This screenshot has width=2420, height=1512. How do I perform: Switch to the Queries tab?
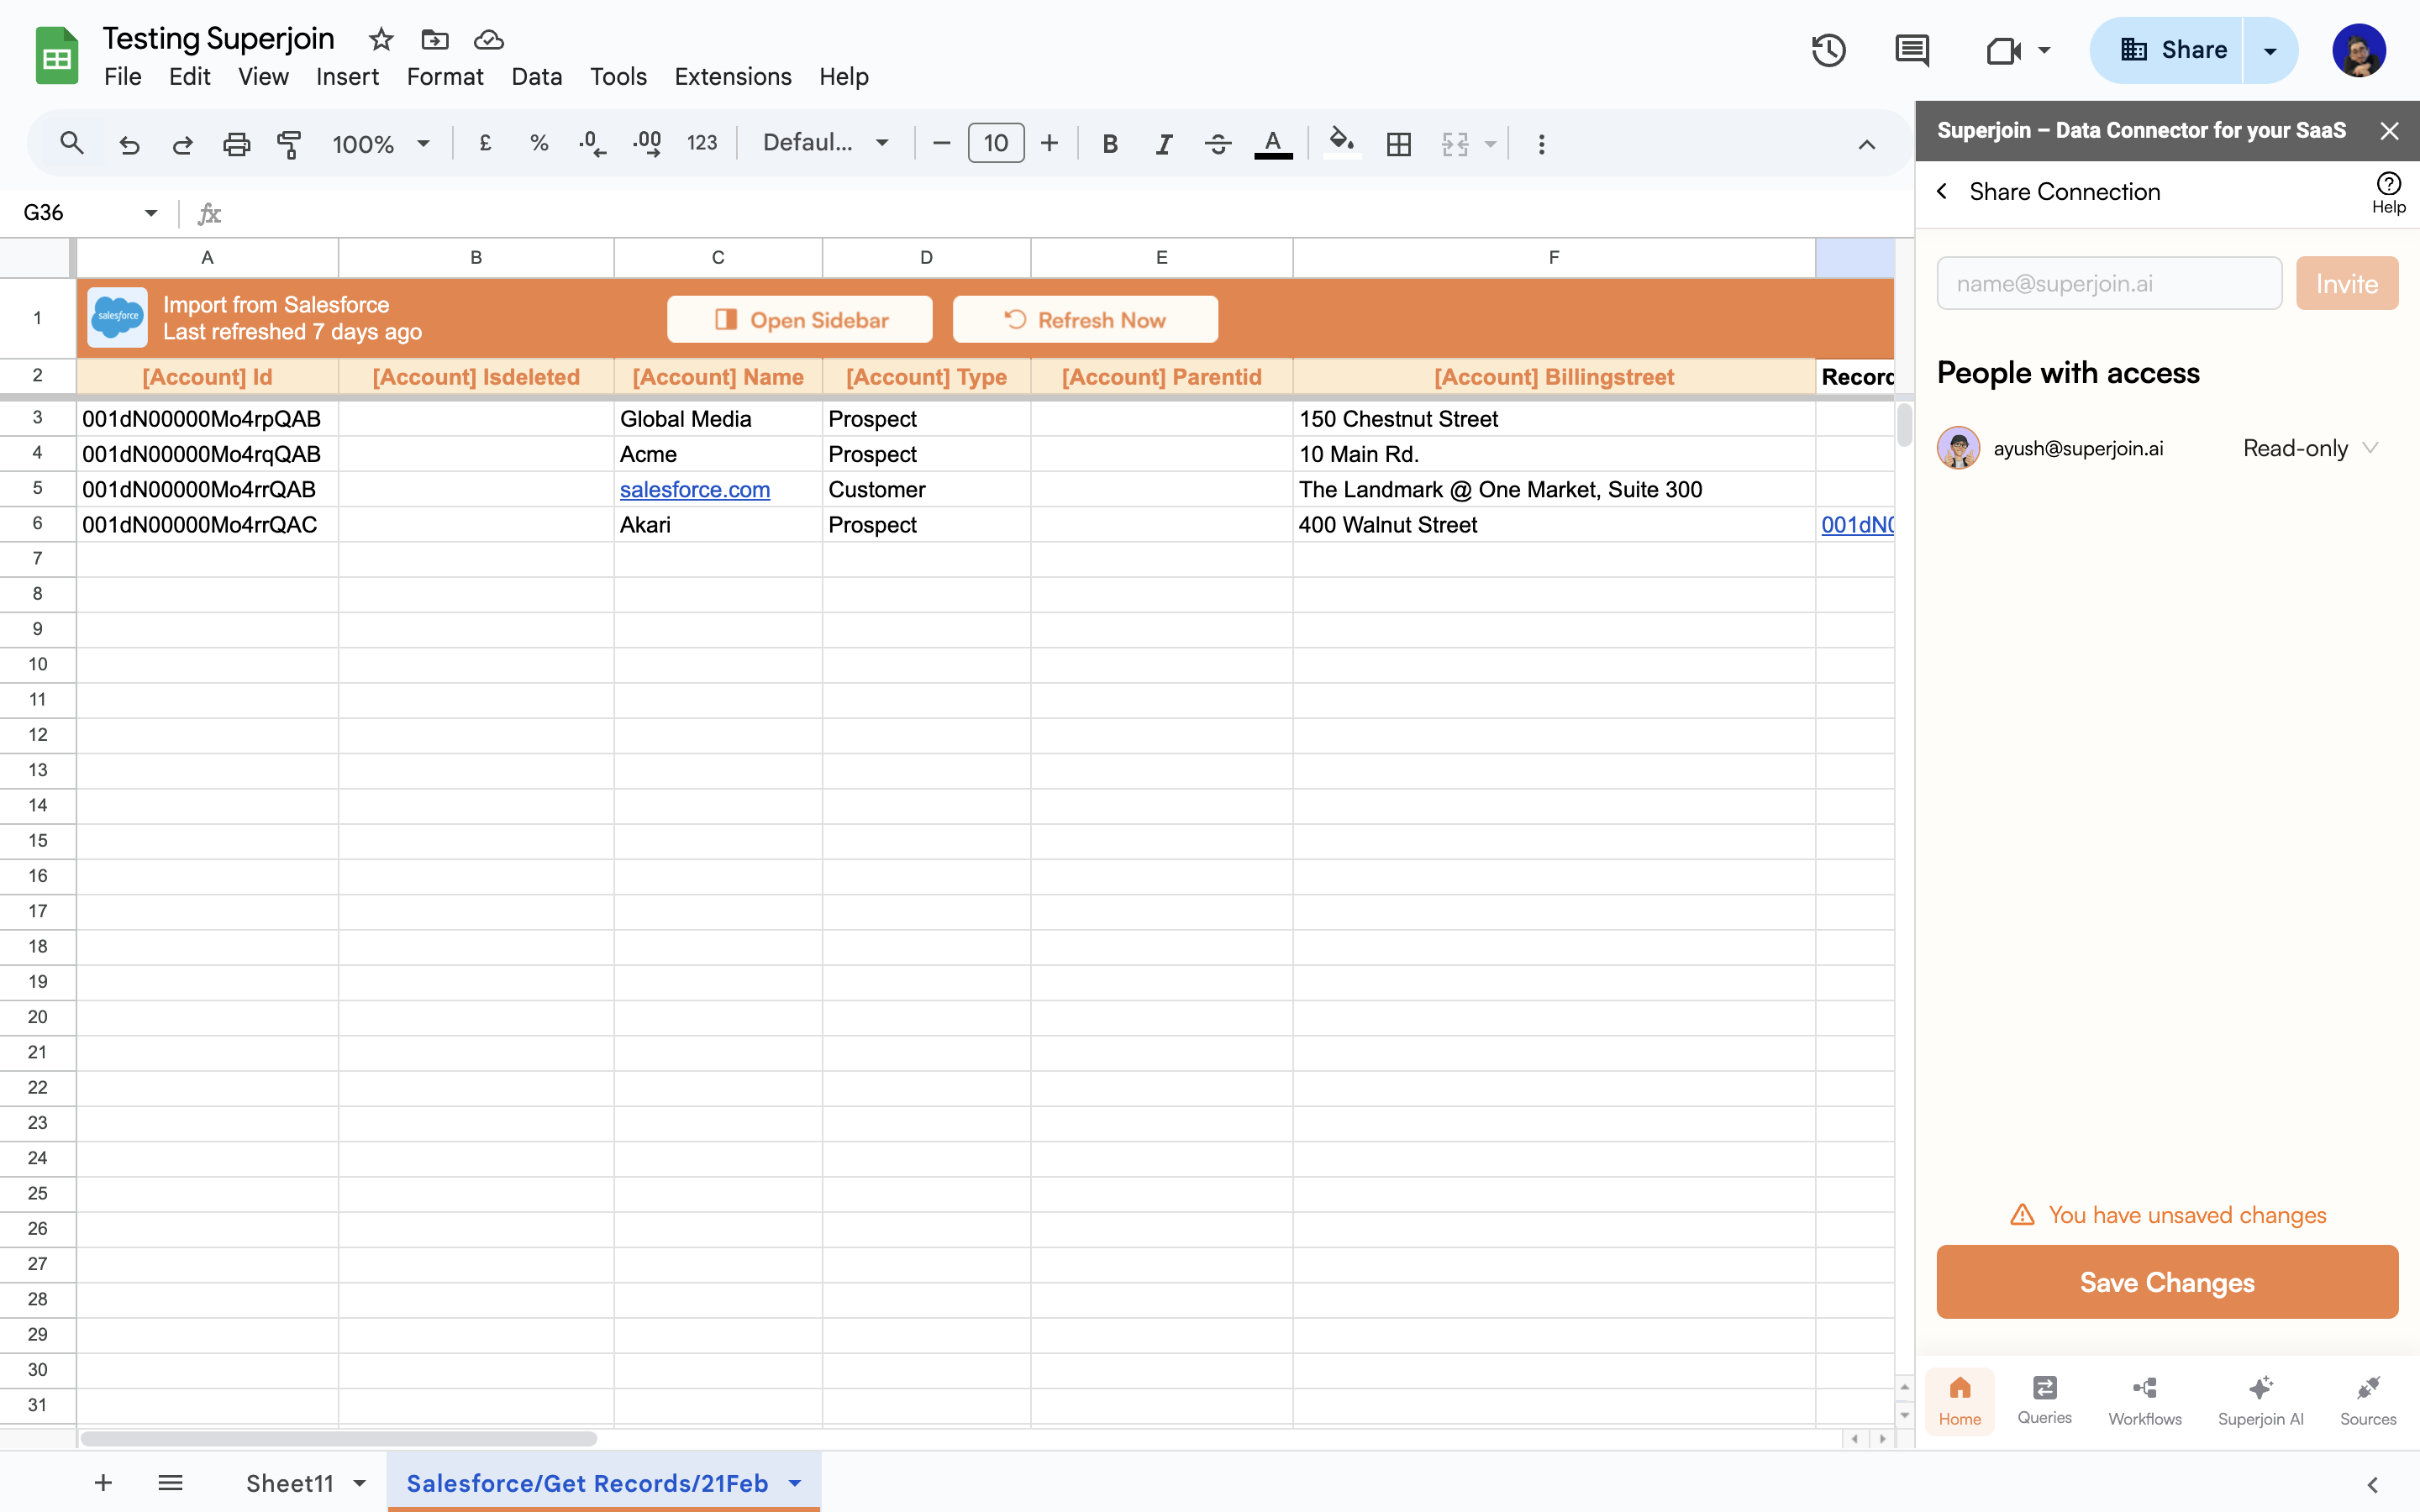pyautogui.click(x=2044, y=1400)
